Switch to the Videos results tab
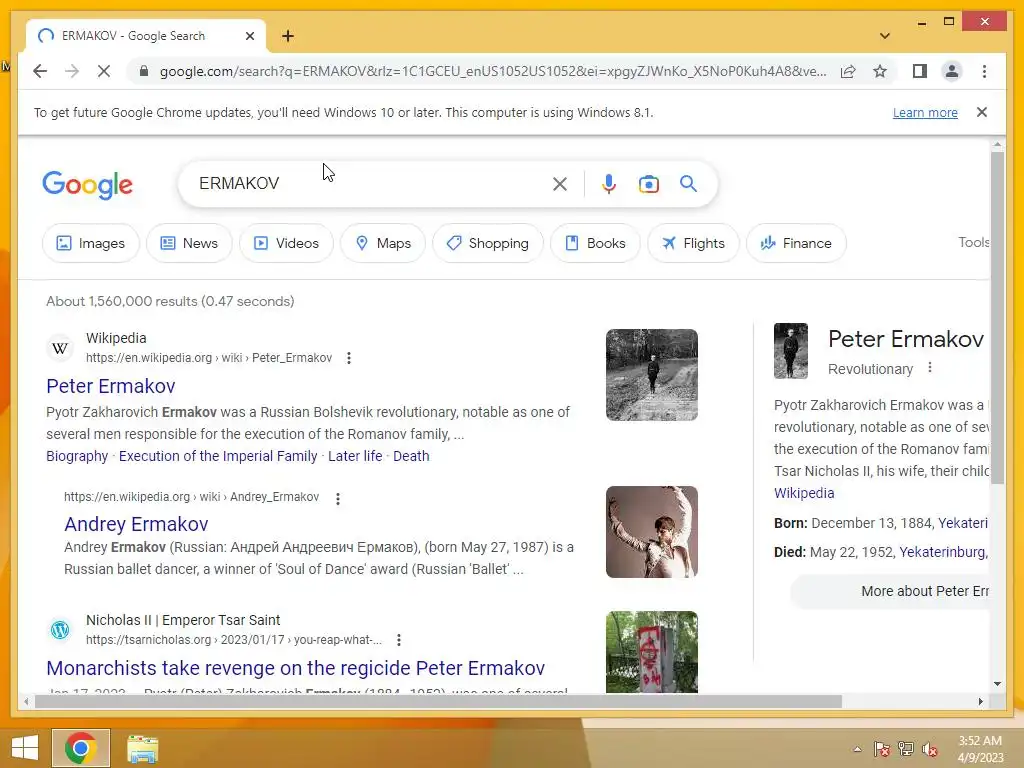The height and width of the screenshot is (768, 1024). click(286, 243)
